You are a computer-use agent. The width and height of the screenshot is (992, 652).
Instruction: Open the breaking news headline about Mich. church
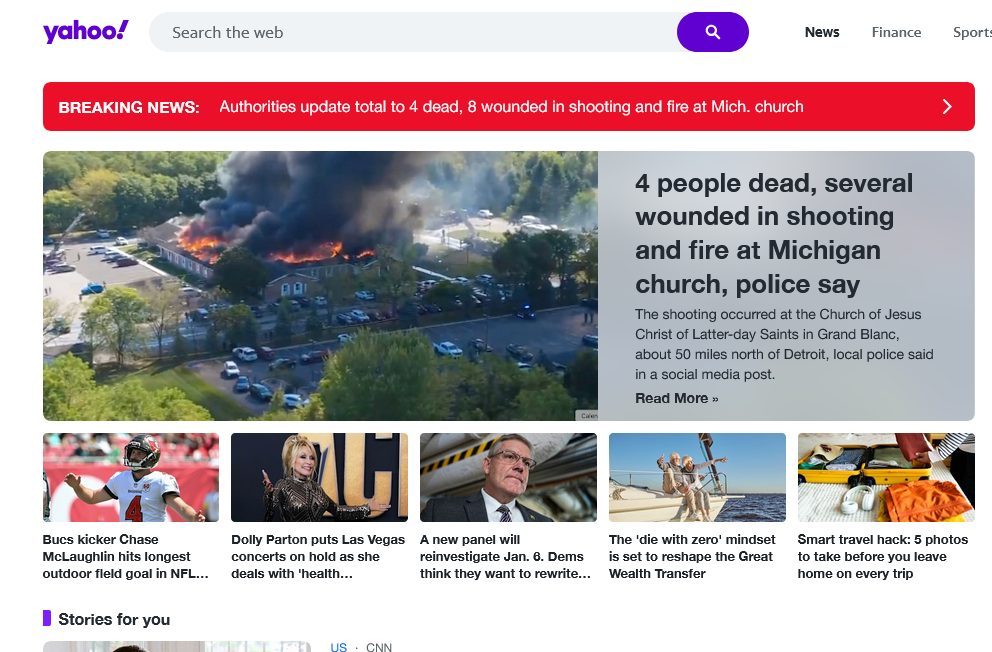(511, 107)
